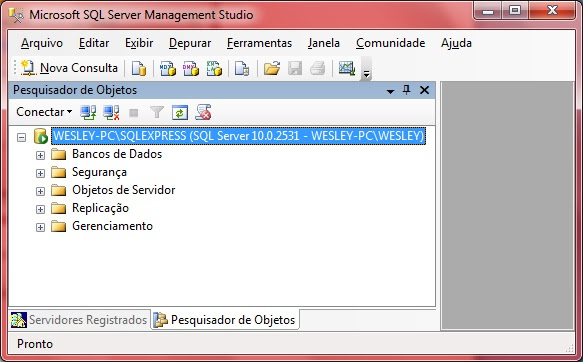Image resolution: width=583 pixels, height=362 pixels.
Task: Close the Management Studio window
Action: pos(553,11)
